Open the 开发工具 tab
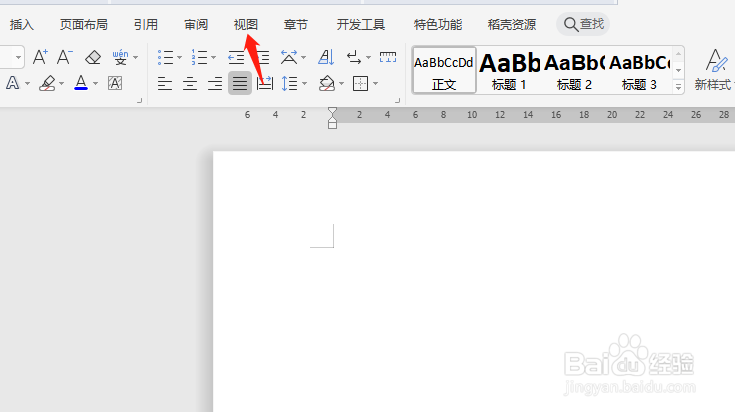 [360, 24]
